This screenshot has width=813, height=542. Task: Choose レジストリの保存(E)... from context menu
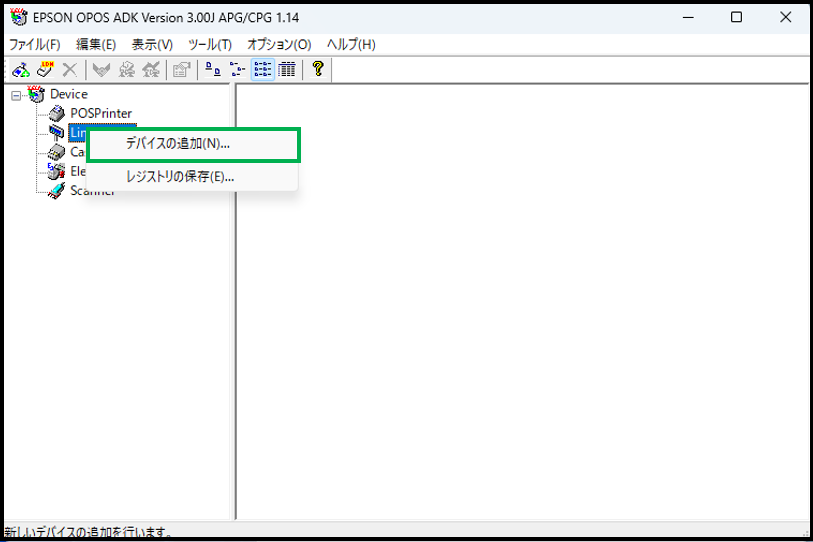point(179,177)
